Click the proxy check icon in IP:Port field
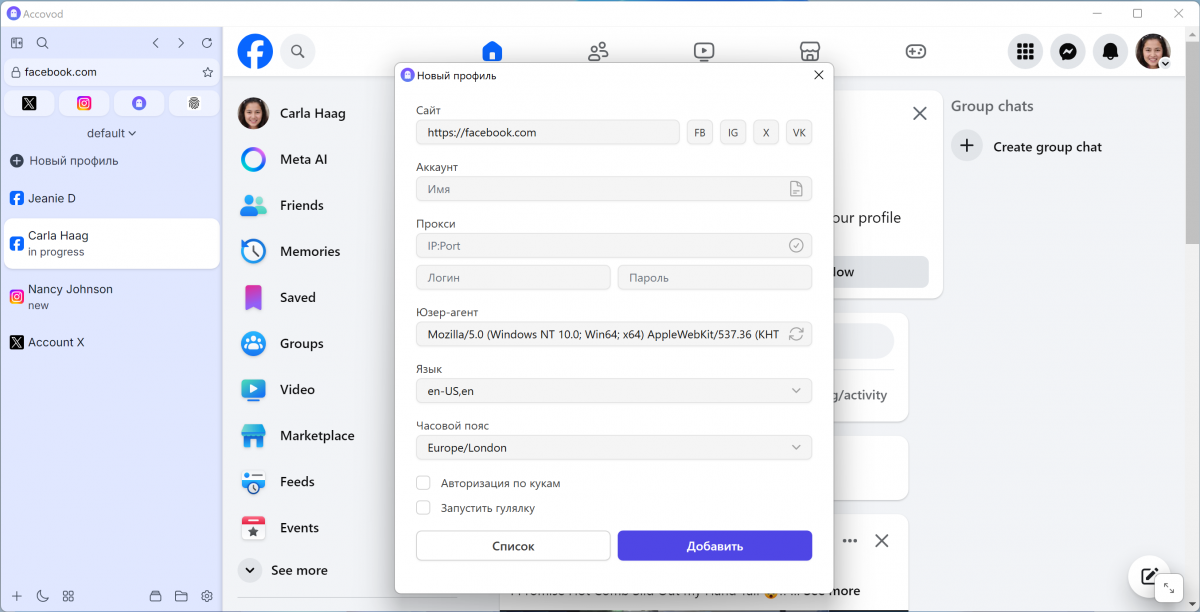This screenshot has width=1200, height=612. tap(796, 245)
